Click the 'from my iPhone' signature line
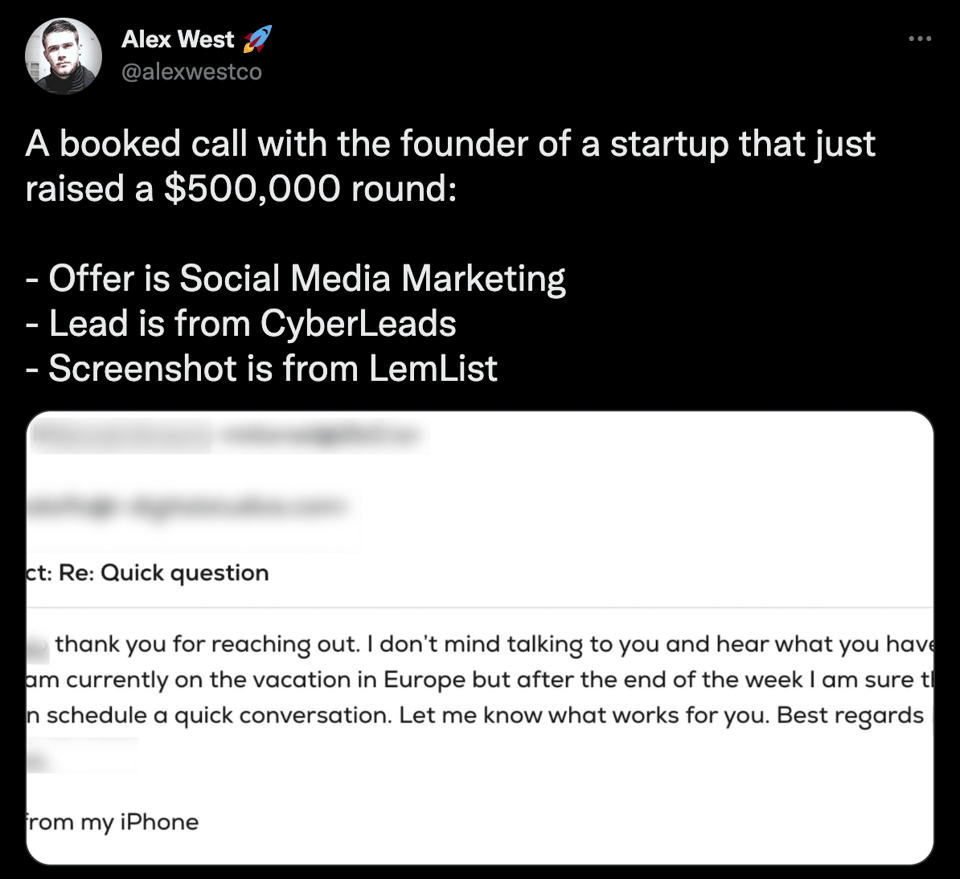 tap(112, 822)
